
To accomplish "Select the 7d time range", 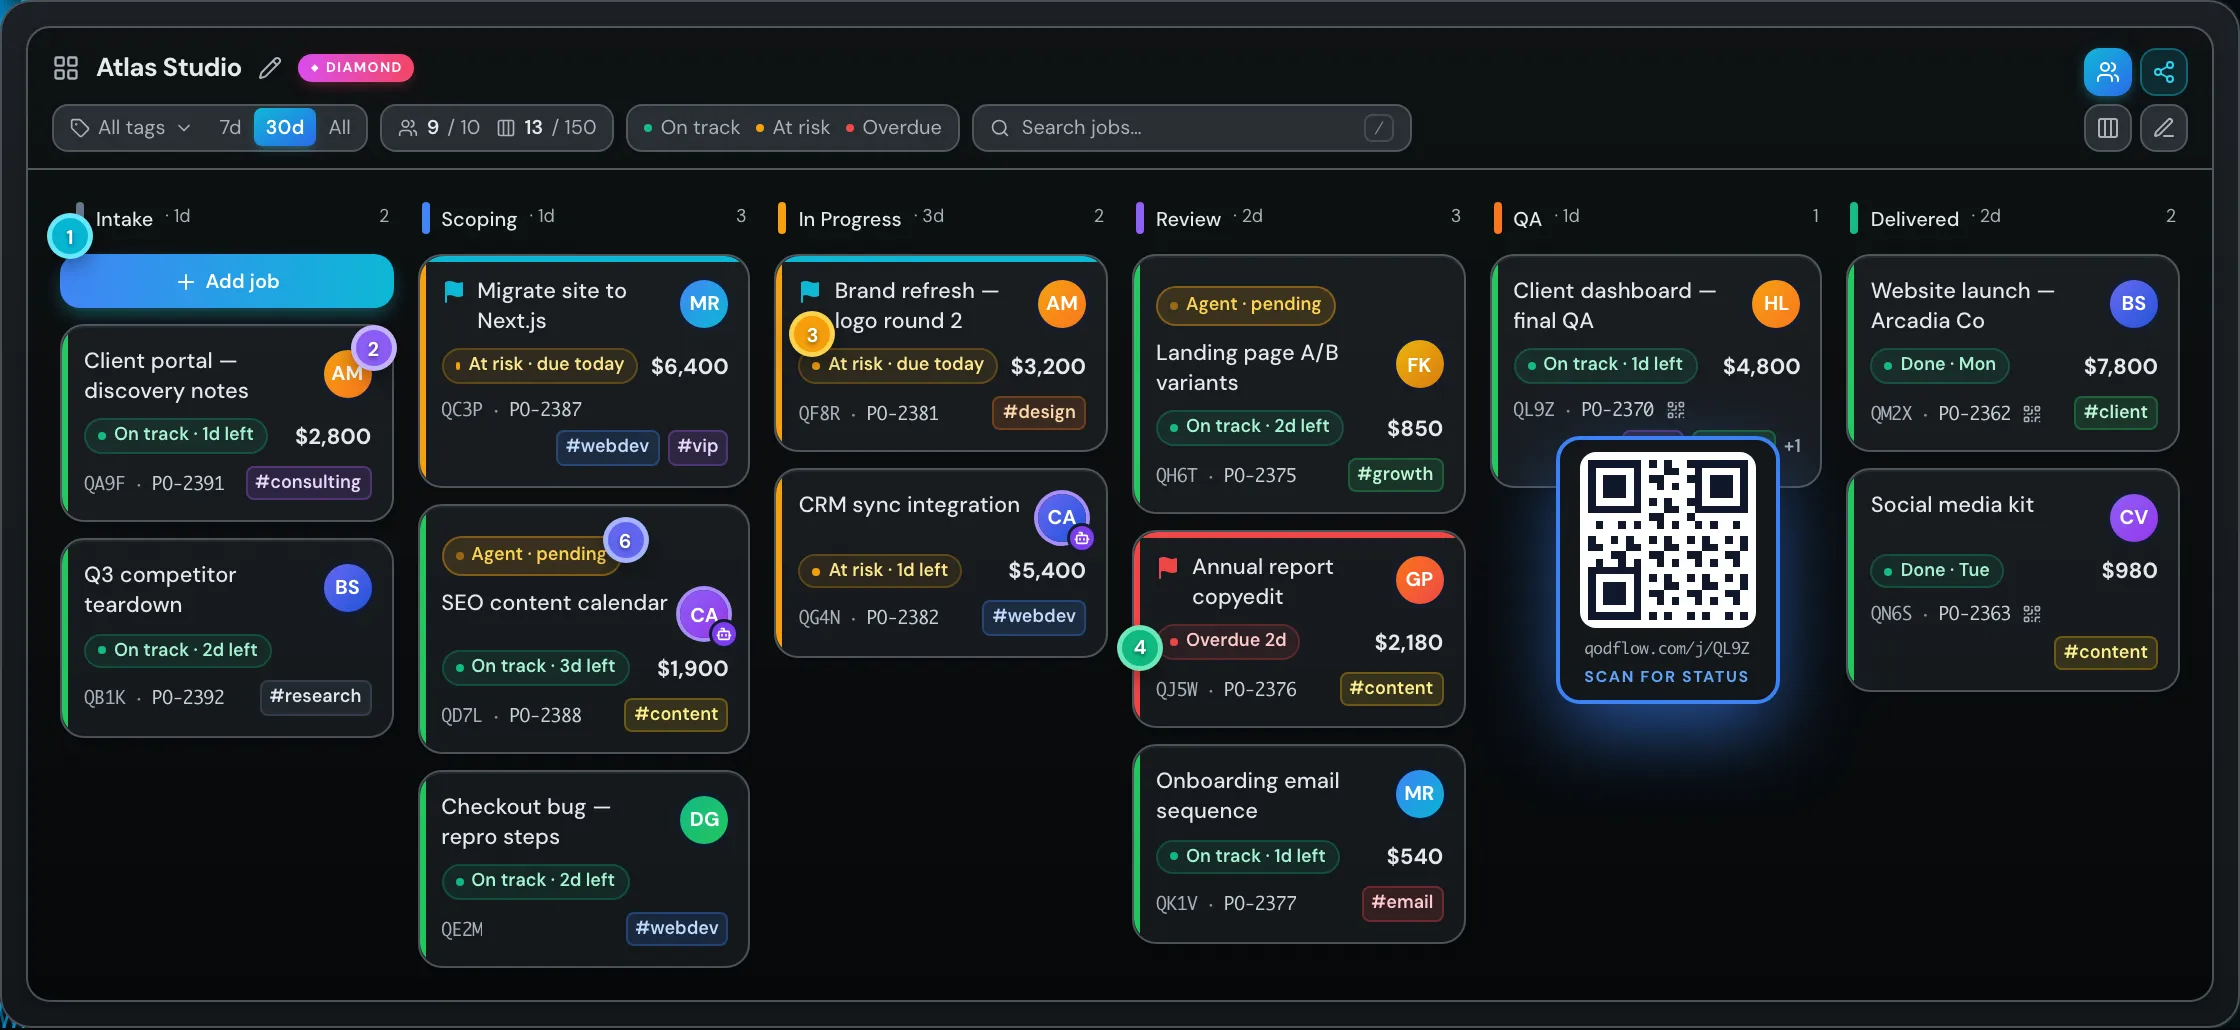I will (230, 128).
